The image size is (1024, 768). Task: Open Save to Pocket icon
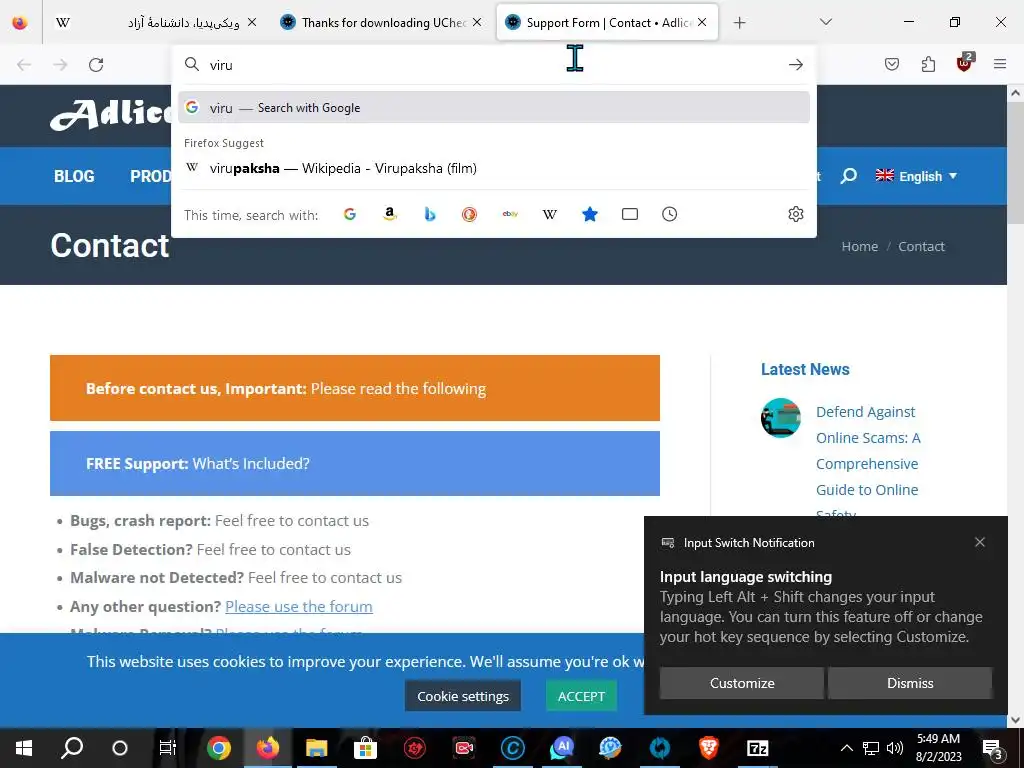tap(891, 64)
